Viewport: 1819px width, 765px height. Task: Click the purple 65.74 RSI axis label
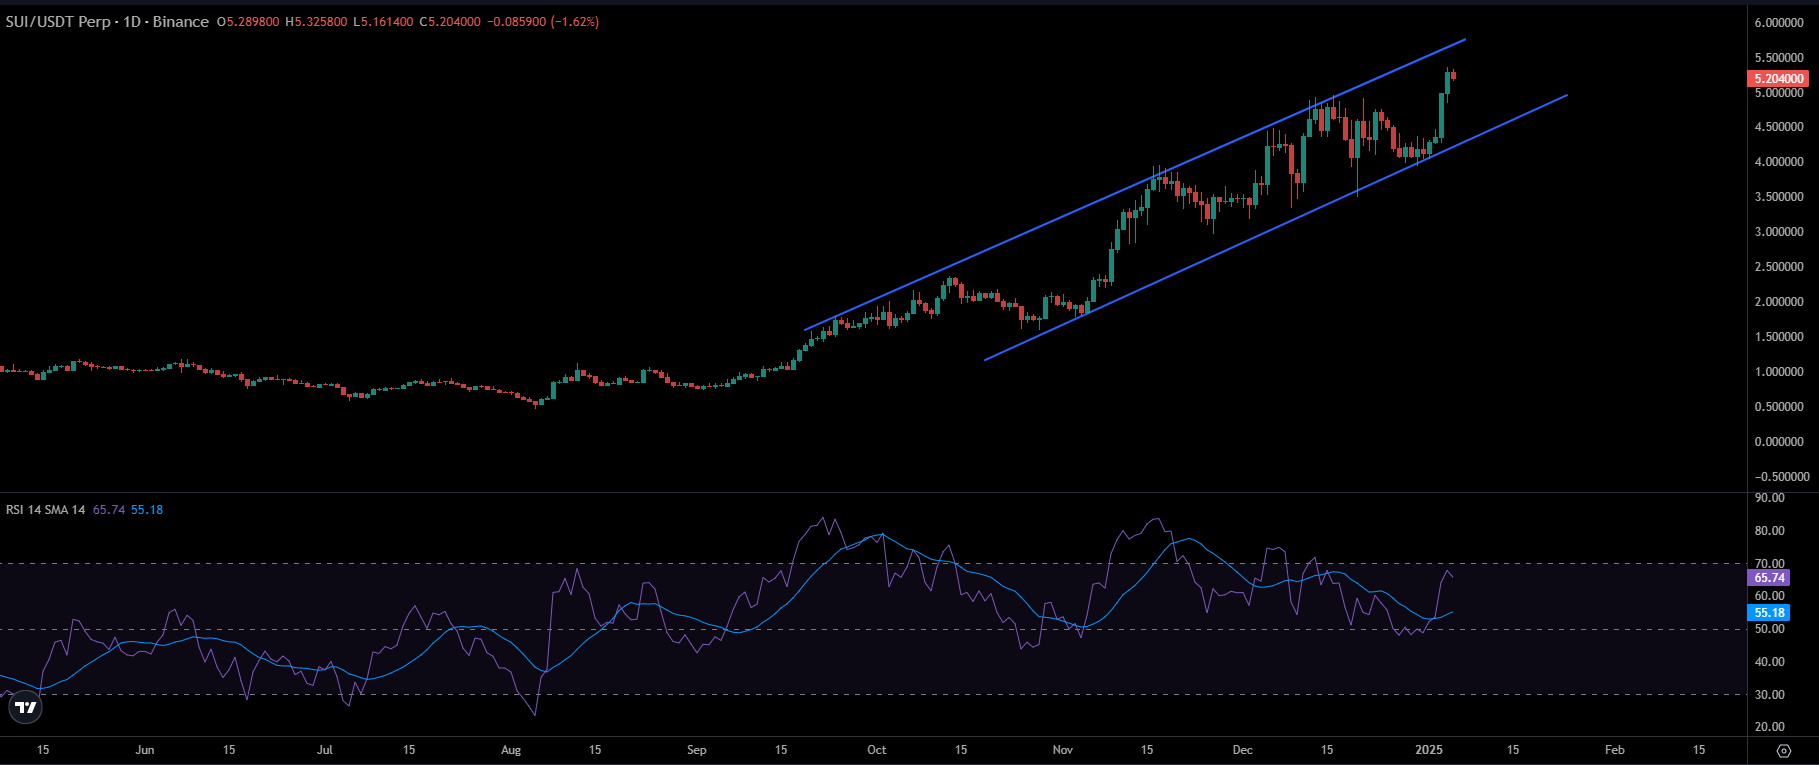pos(1769,578)
